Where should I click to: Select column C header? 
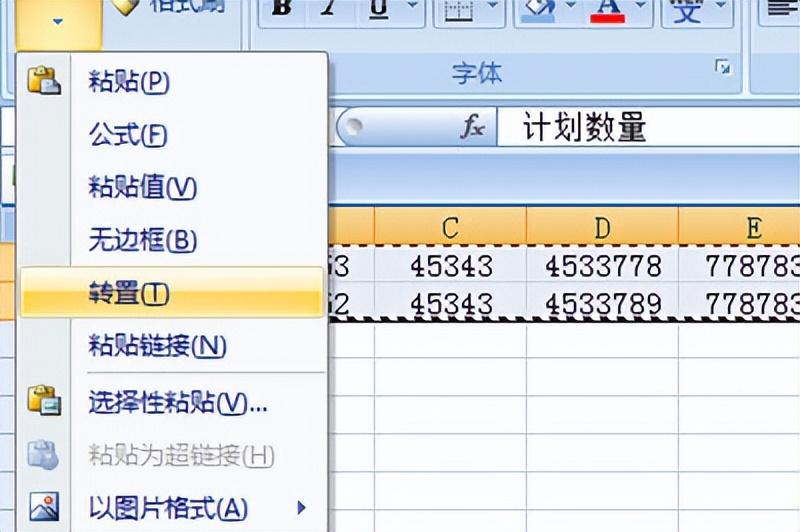click(x=450, y=225)
